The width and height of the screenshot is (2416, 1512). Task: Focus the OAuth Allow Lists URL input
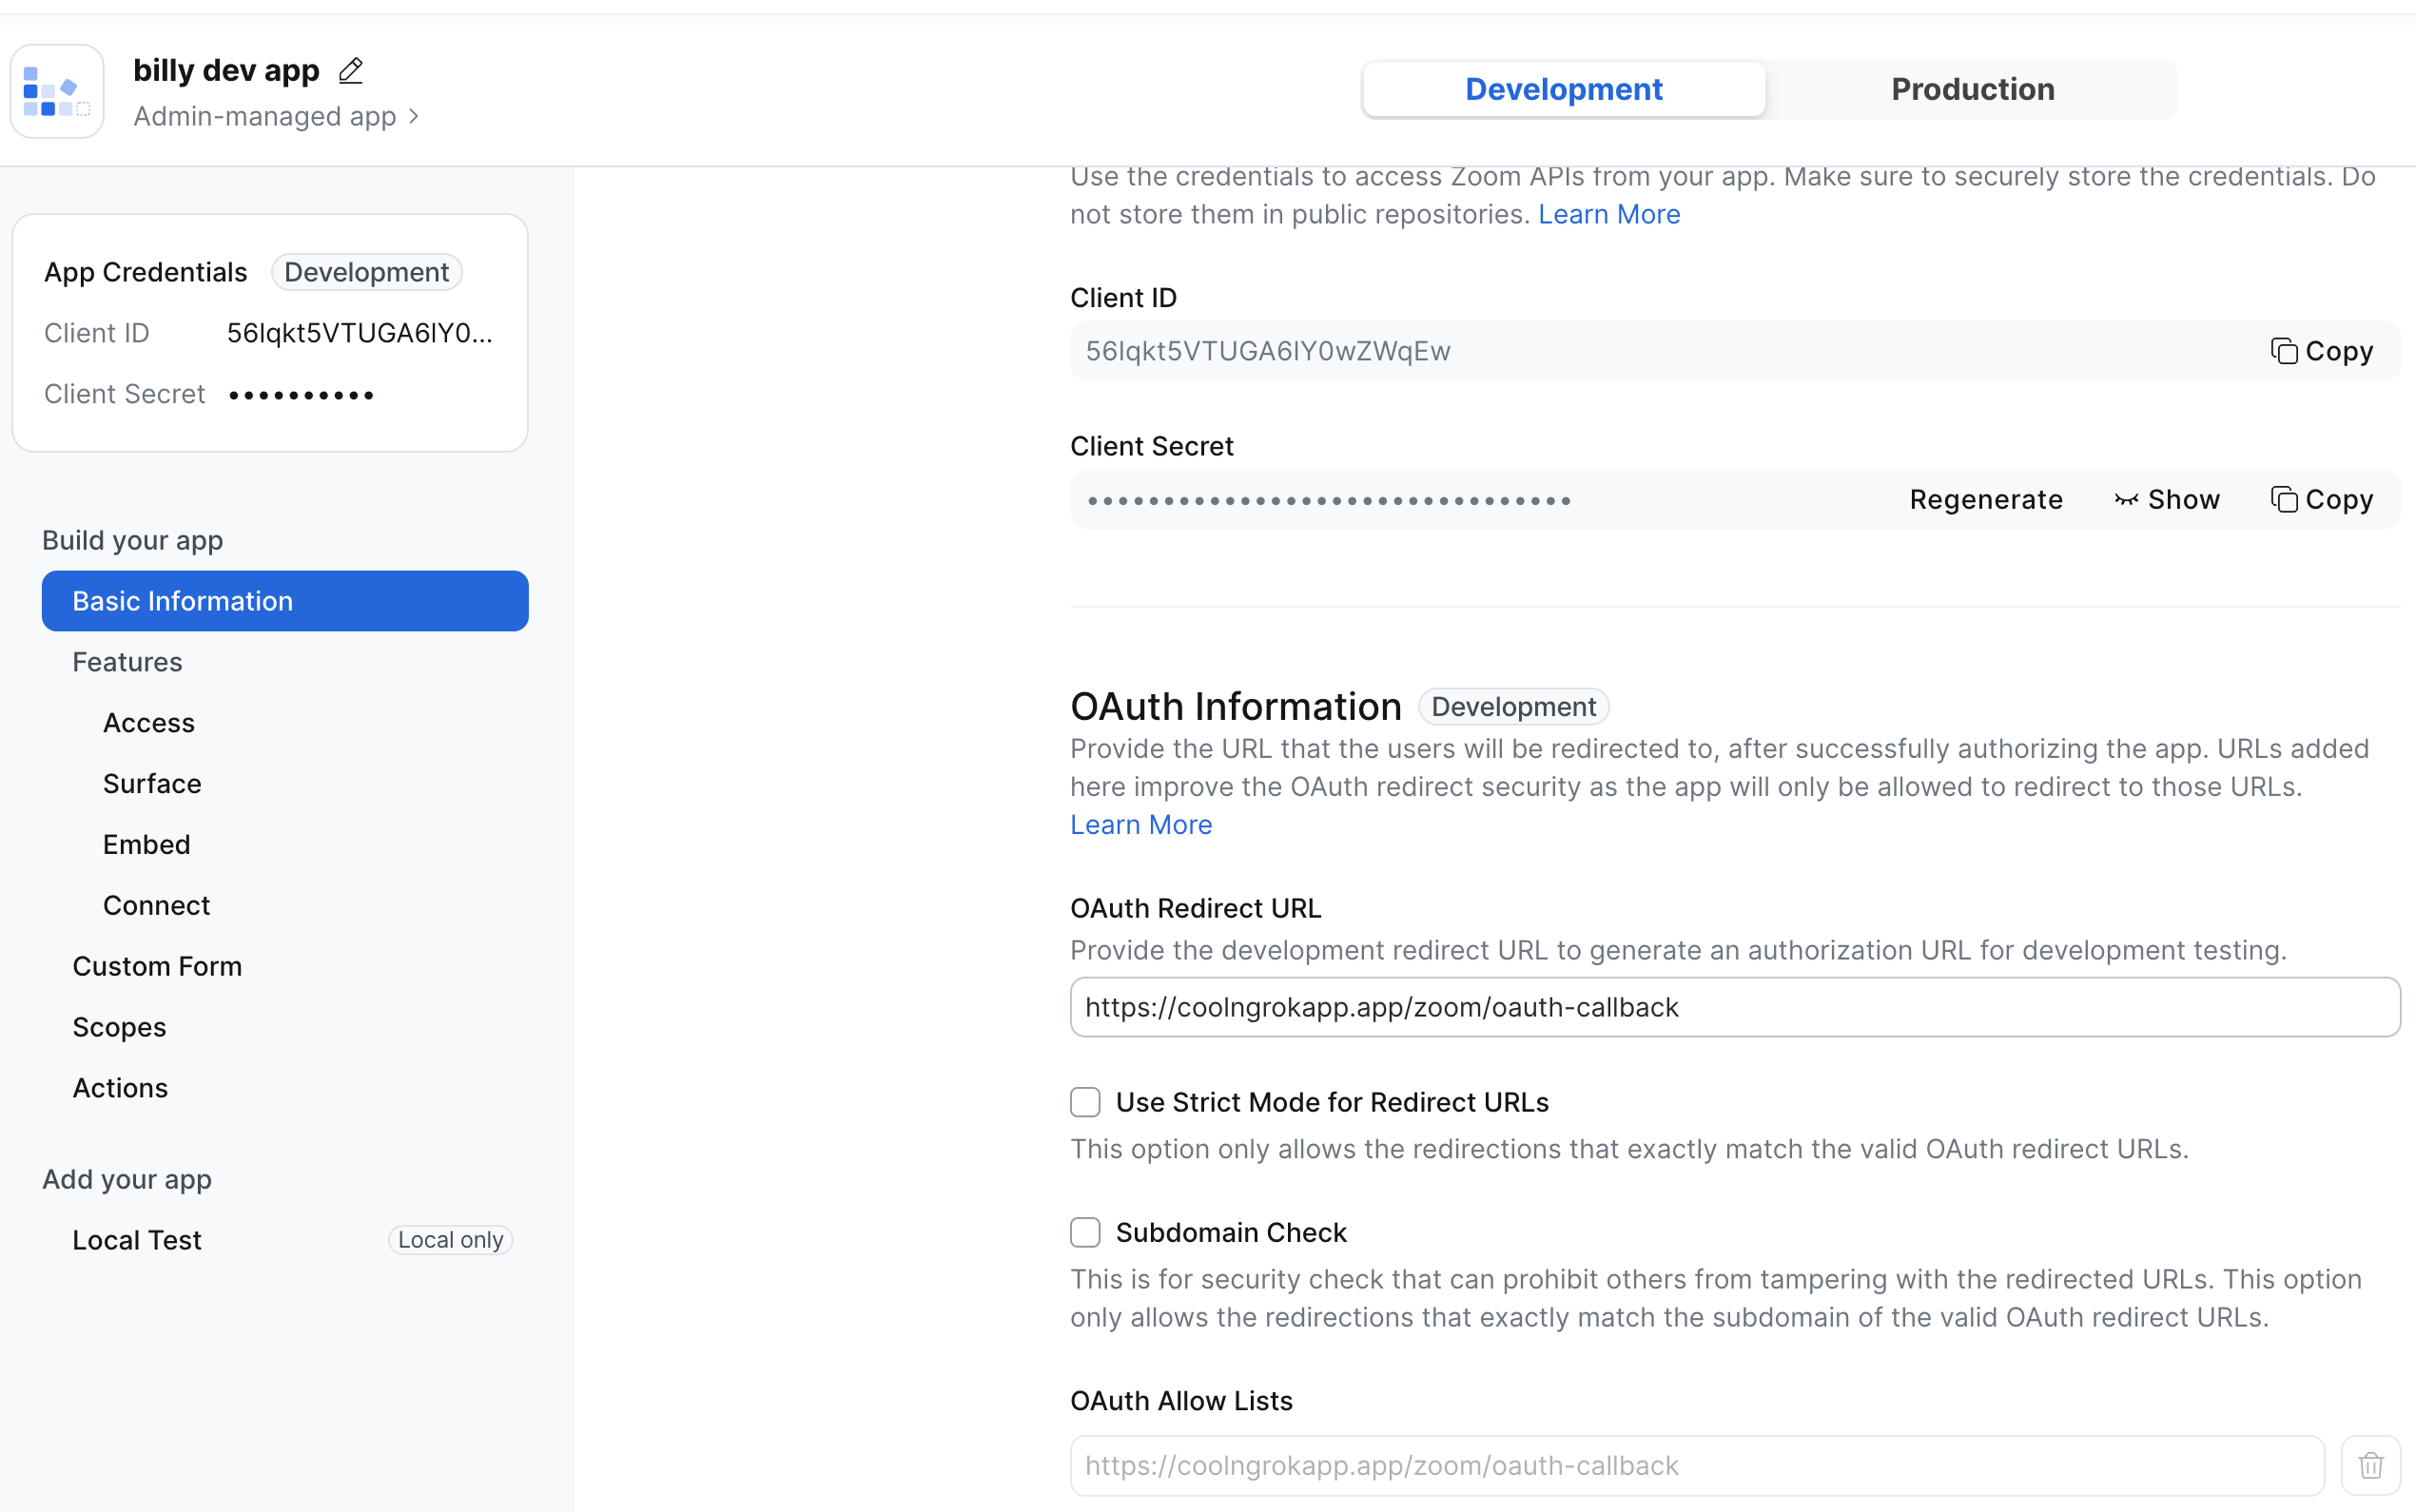(x=1696, y=1466)
